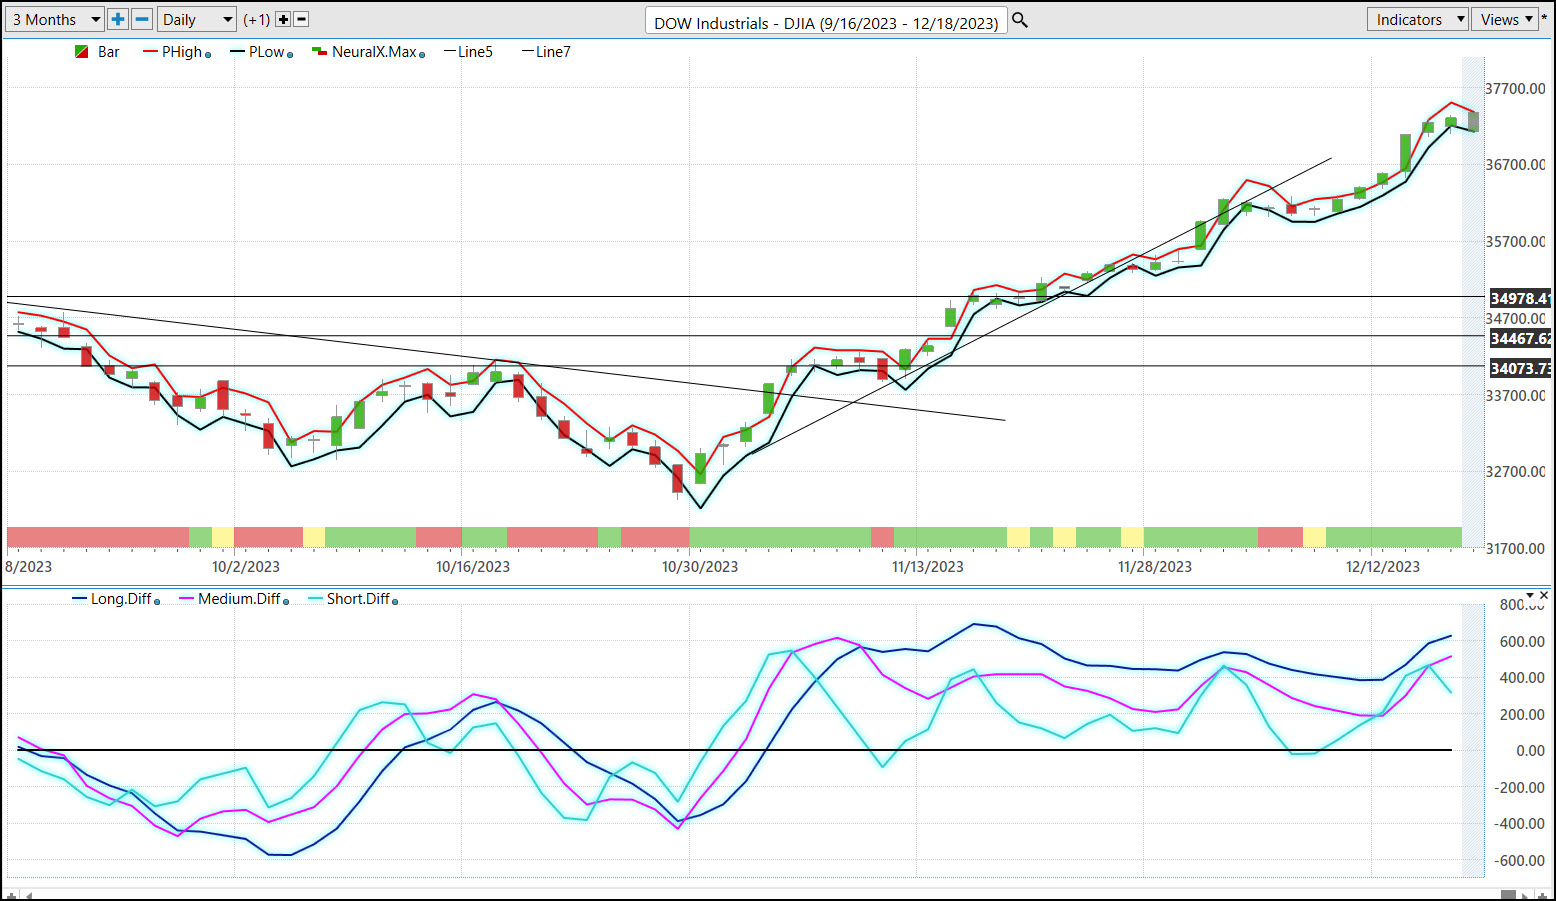Screen dimensions: 1556x901
Task: Click the 37700.00 price axis label
Action: (x=1516, y=89)
